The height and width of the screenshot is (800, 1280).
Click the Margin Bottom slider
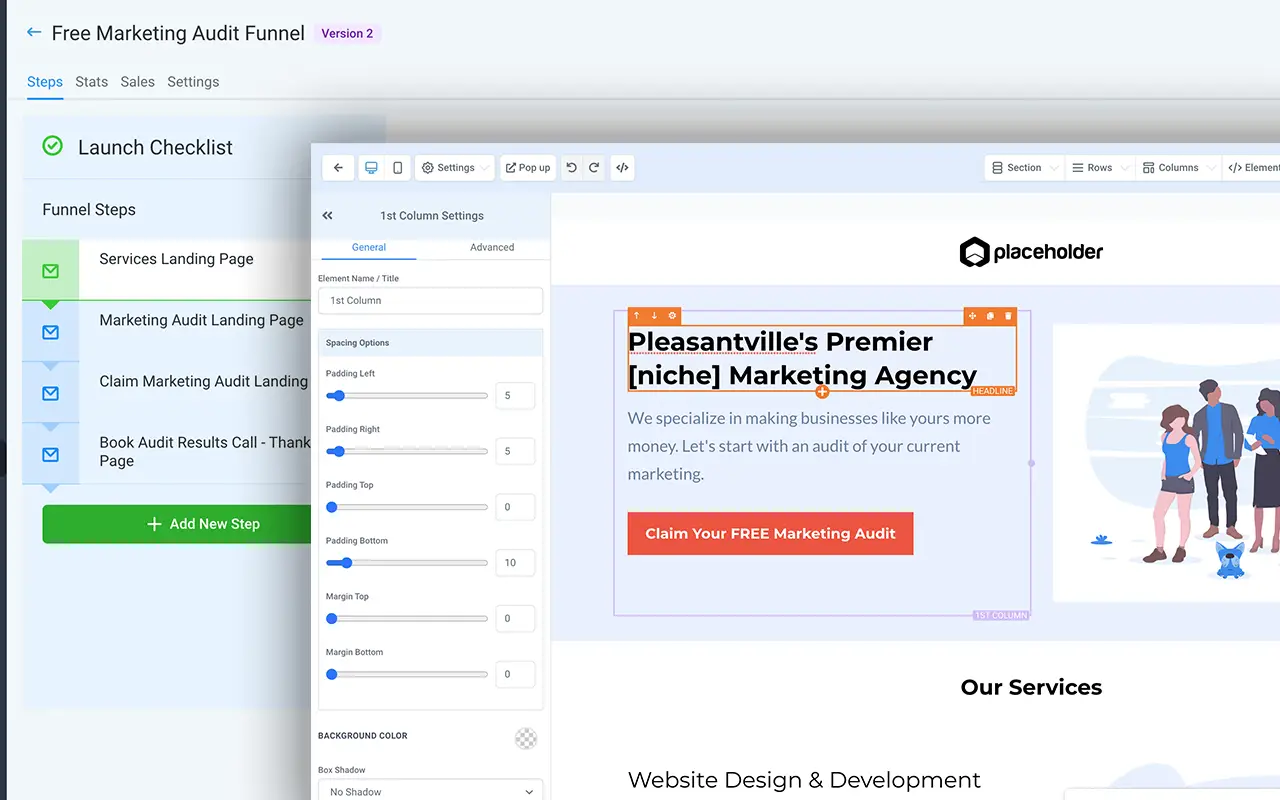click(407, 674)
